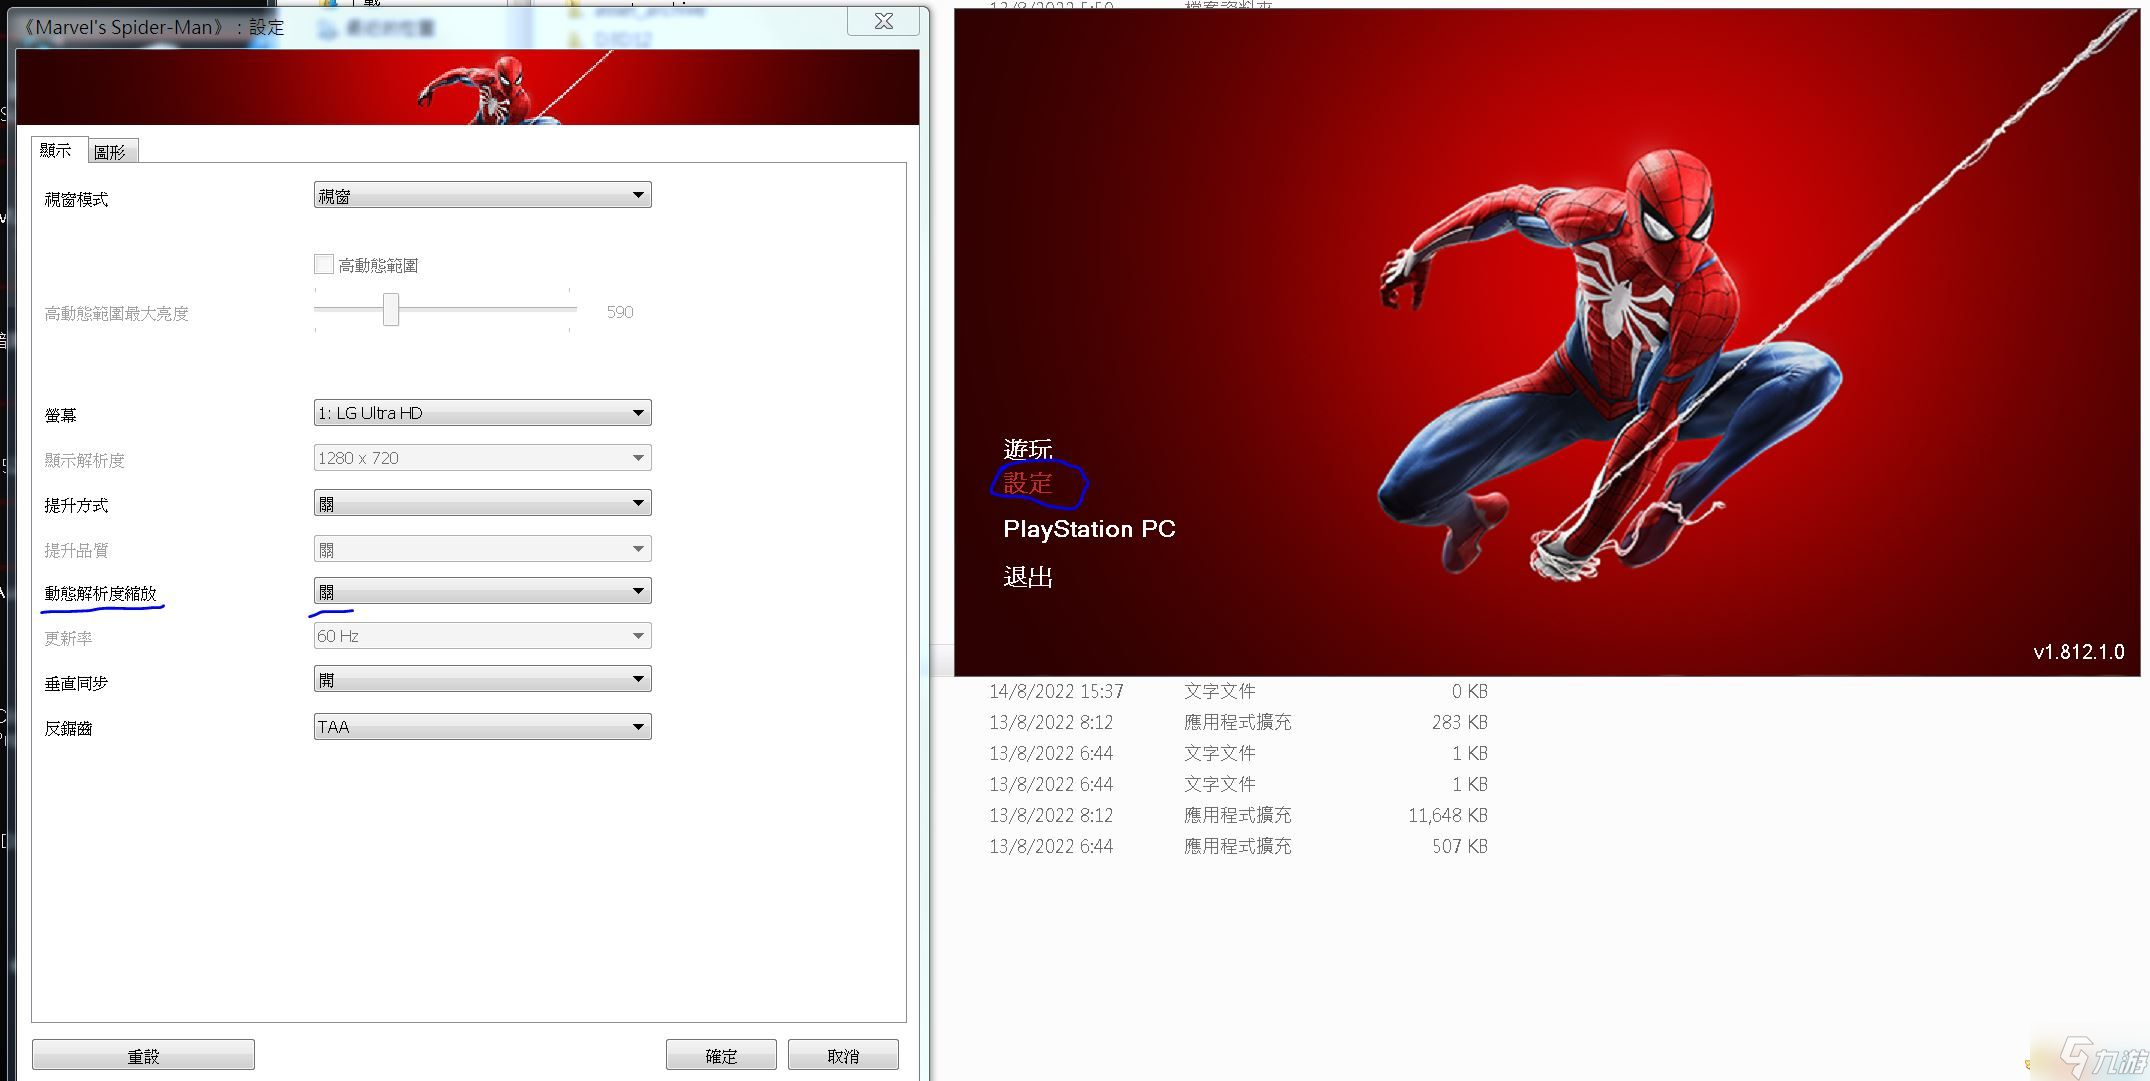Open the 視窗模式 dropdown
The width and height of the screenshot is (2150, 1081).
coord(482,195)
